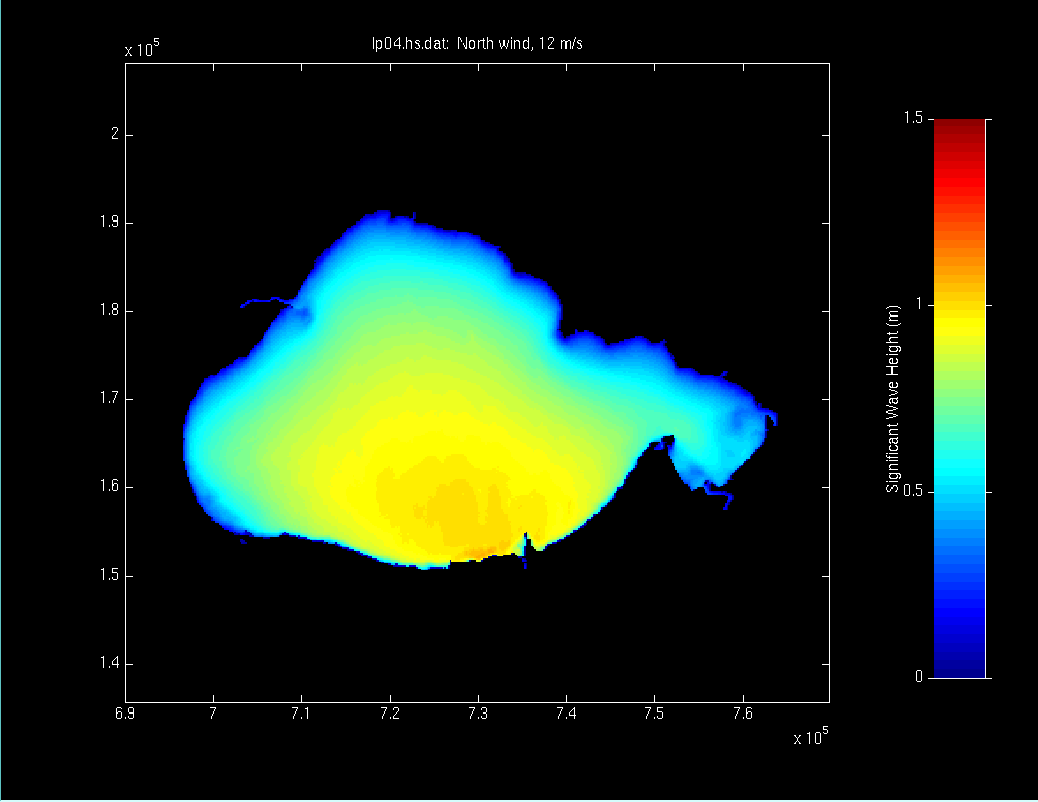The image size is (1038, 802).
Task: Click the x-axis tick label 6.9
Action: pos(126,712)
